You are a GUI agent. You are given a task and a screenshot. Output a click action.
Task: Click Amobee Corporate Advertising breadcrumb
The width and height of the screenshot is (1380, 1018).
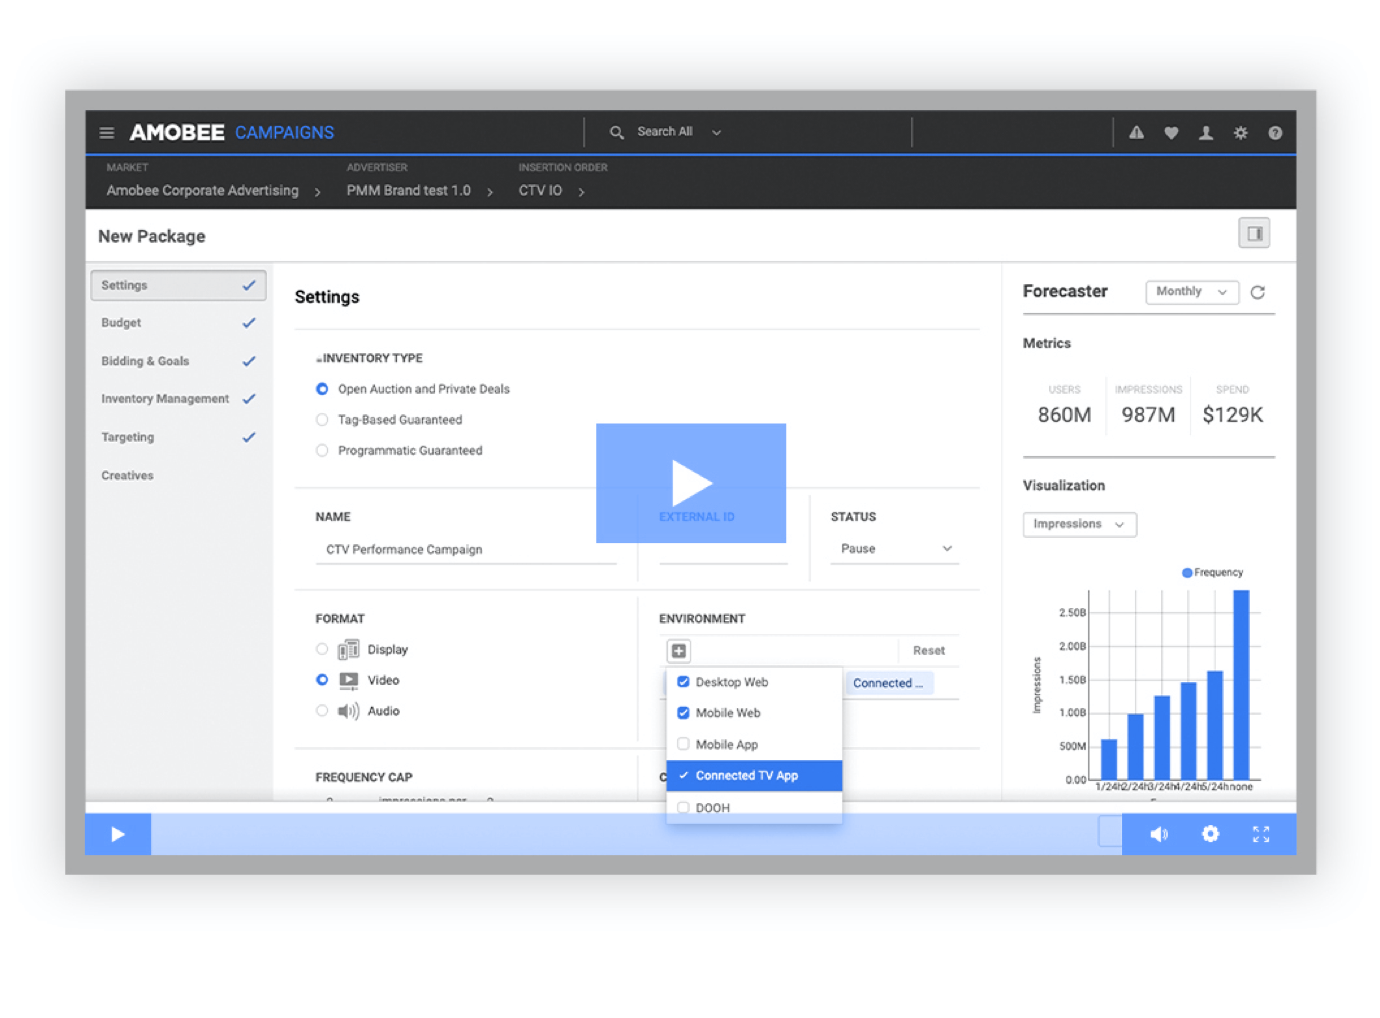point(202,190)
